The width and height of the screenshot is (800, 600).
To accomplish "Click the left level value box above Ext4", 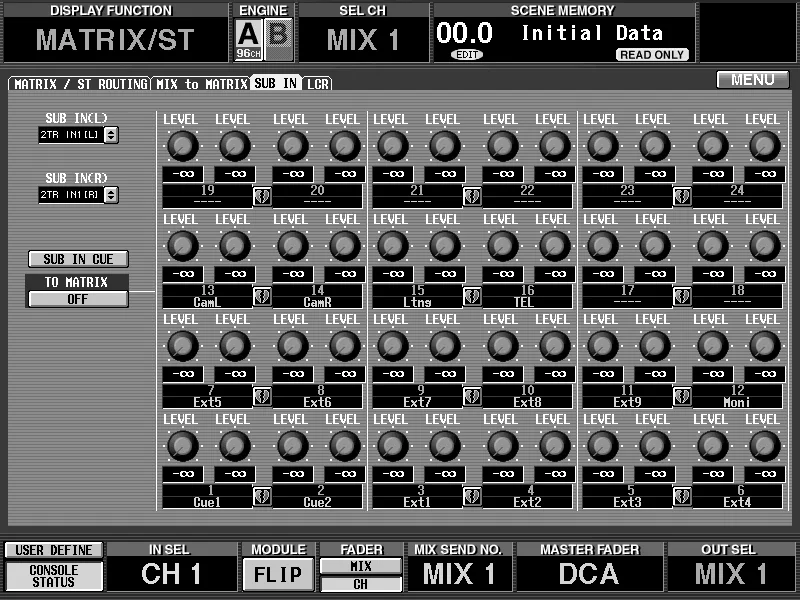I will tap(713, 474).
